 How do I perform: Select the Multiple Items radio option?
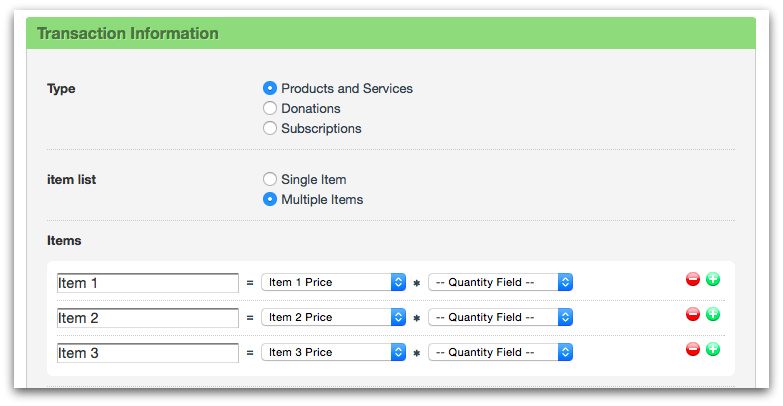pyautogui.click(x=270, y=199)
